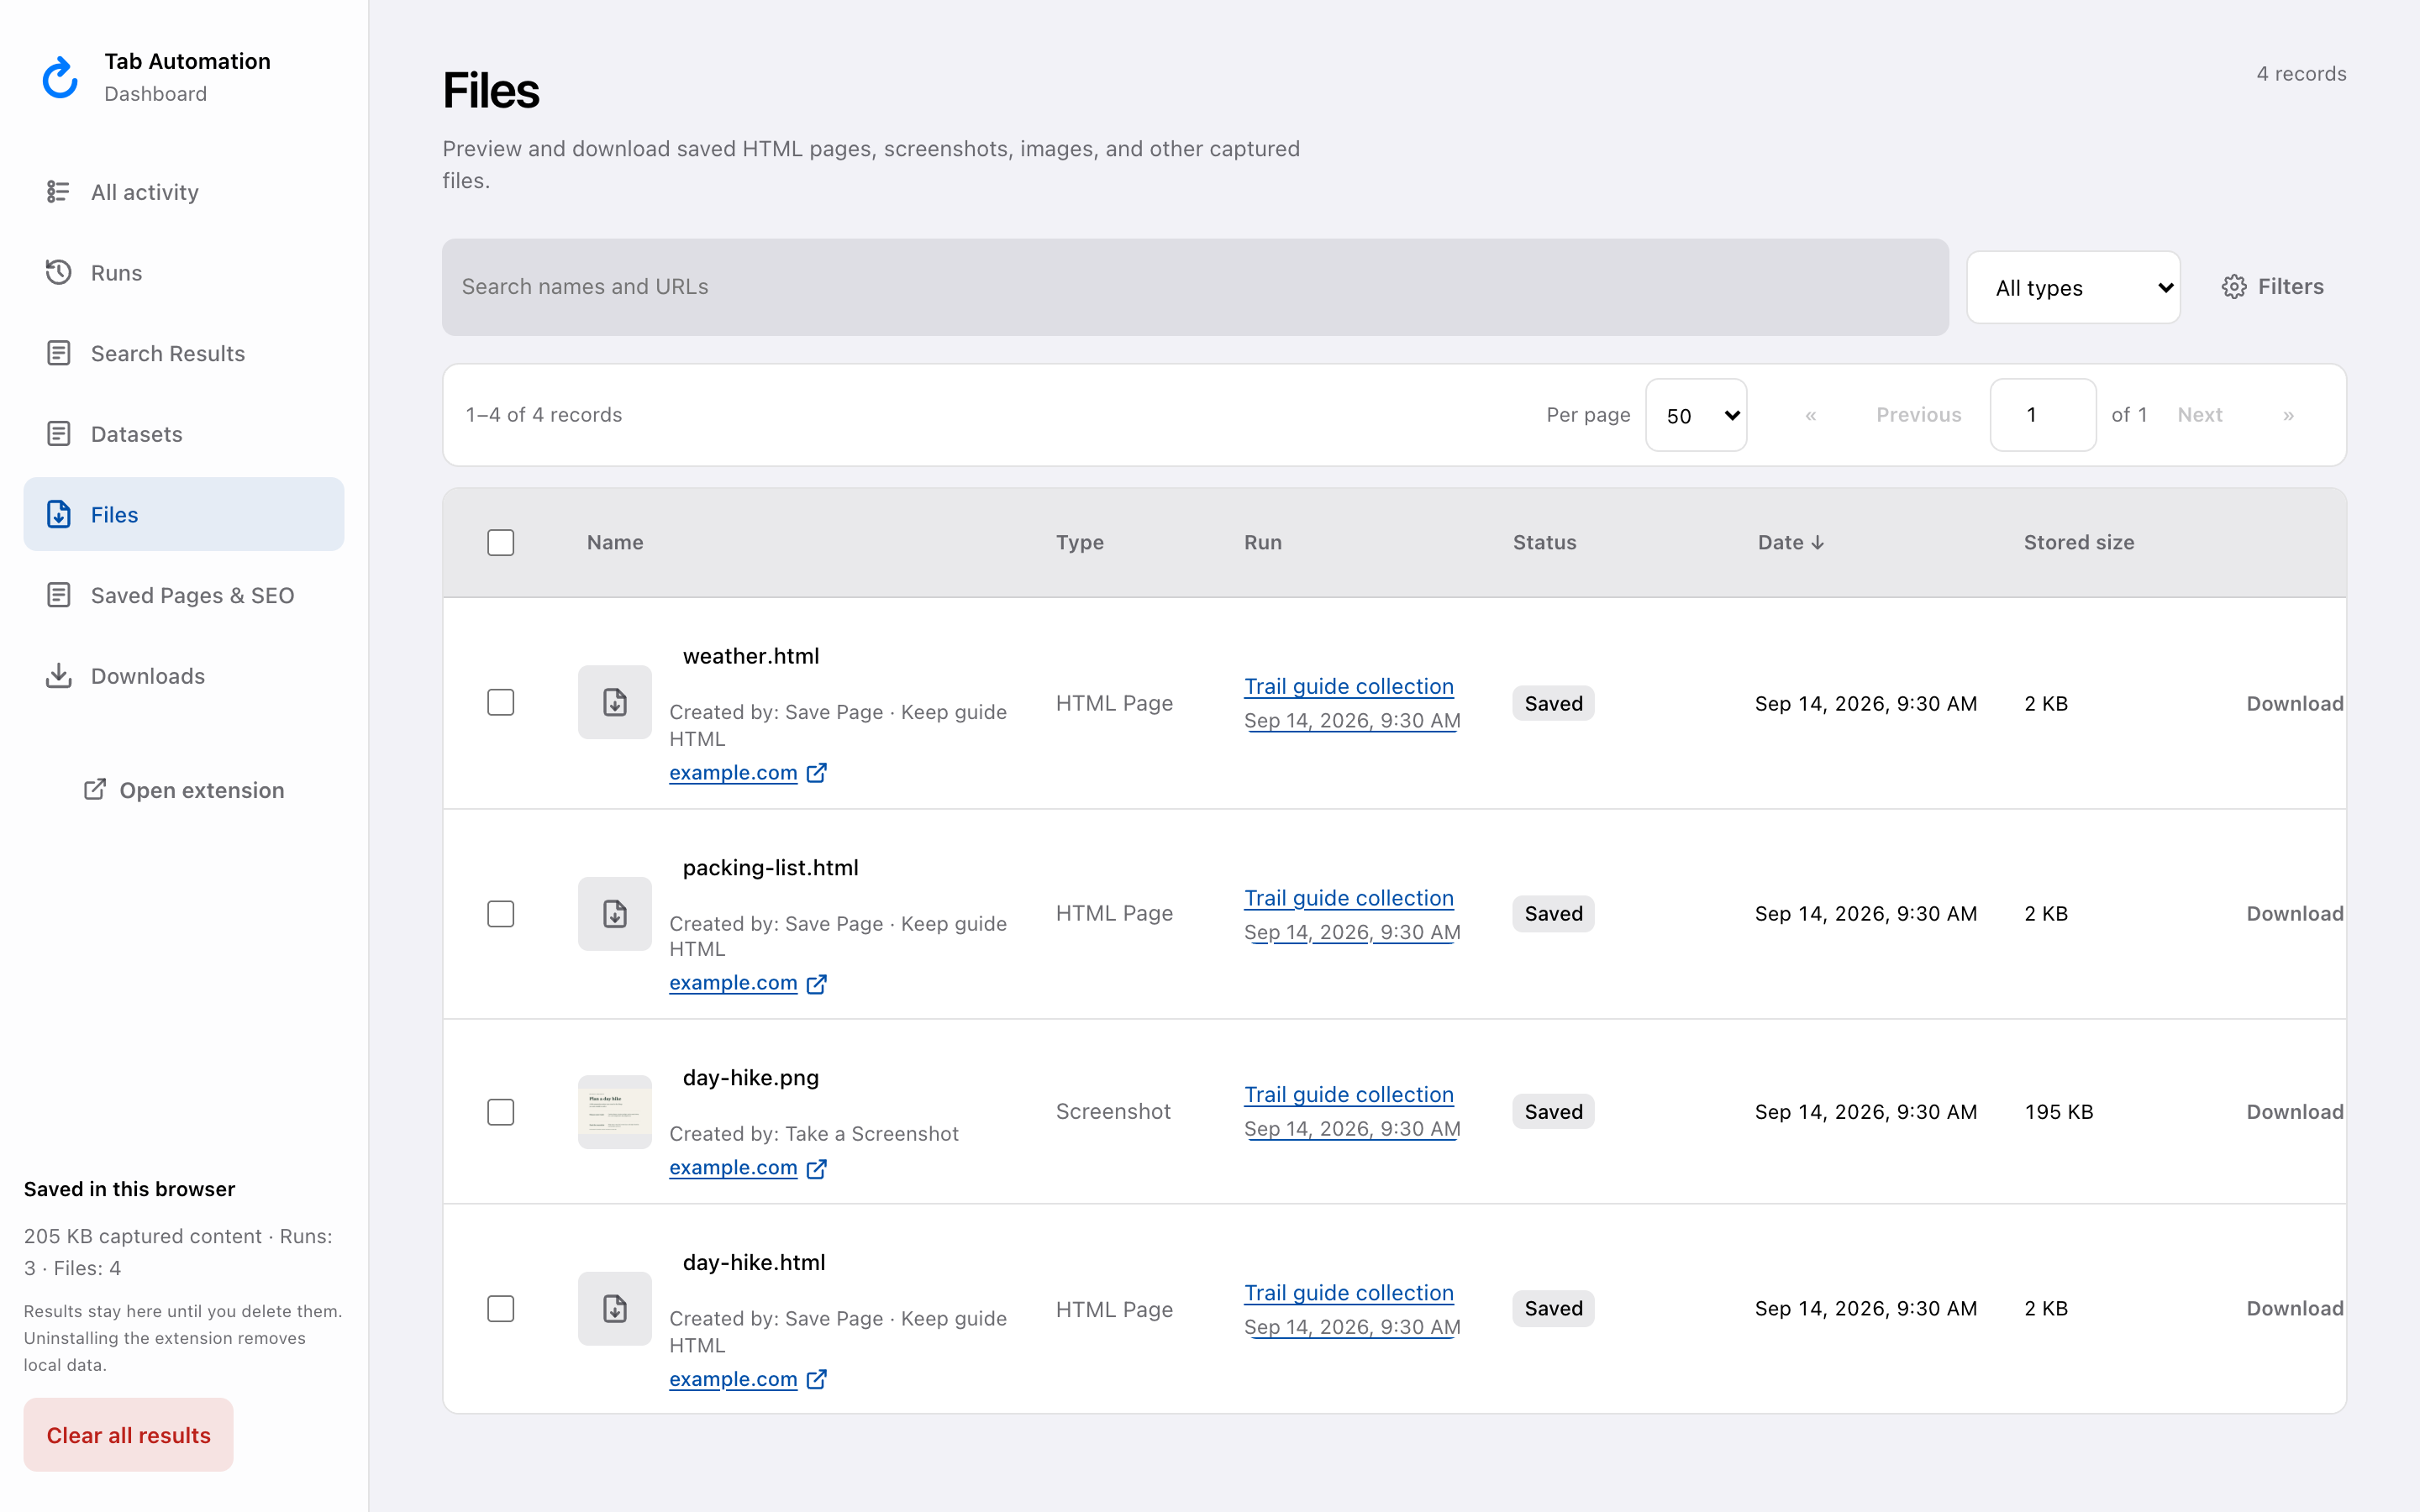Click the Filters button
The image size is (2420, 1512).
click(x=2272, y=287)
